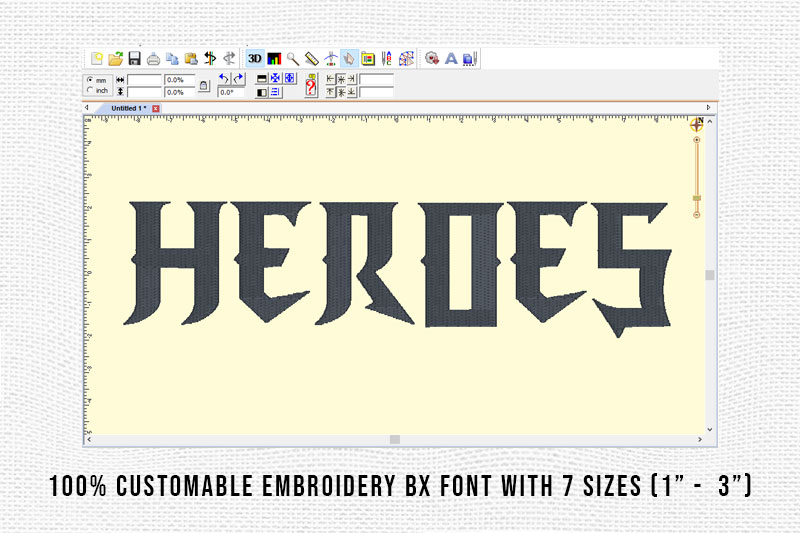Select the inch units radio button
This screenshot has width=800, height=533.
tap(90, 90)
